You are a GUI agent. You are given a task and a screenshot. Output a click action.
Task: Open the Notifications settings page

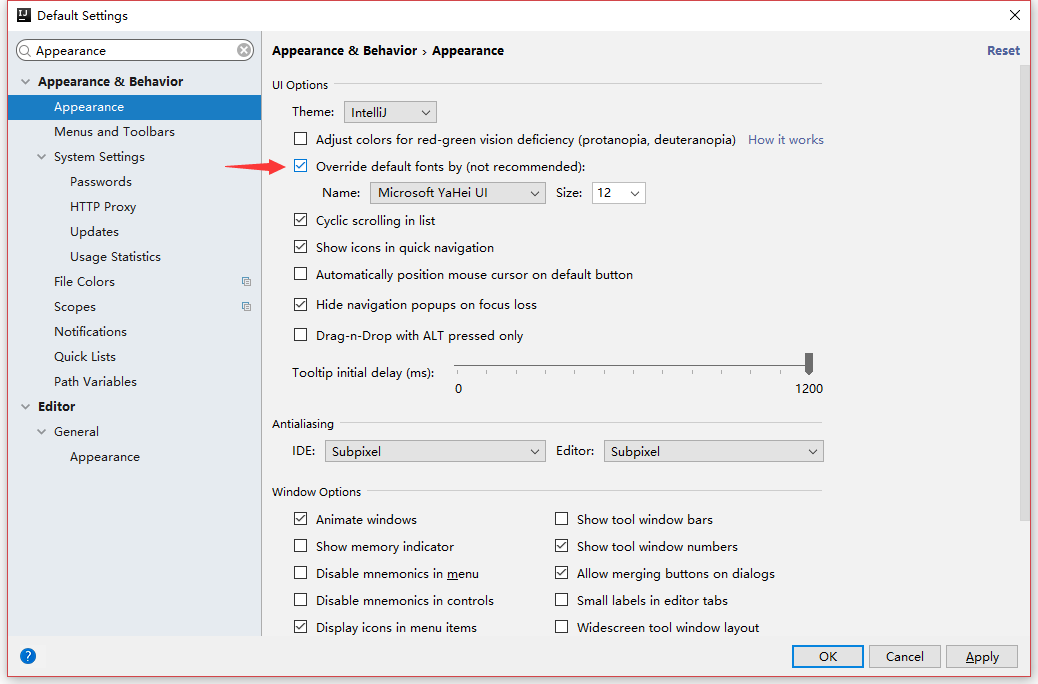[90, 332]
